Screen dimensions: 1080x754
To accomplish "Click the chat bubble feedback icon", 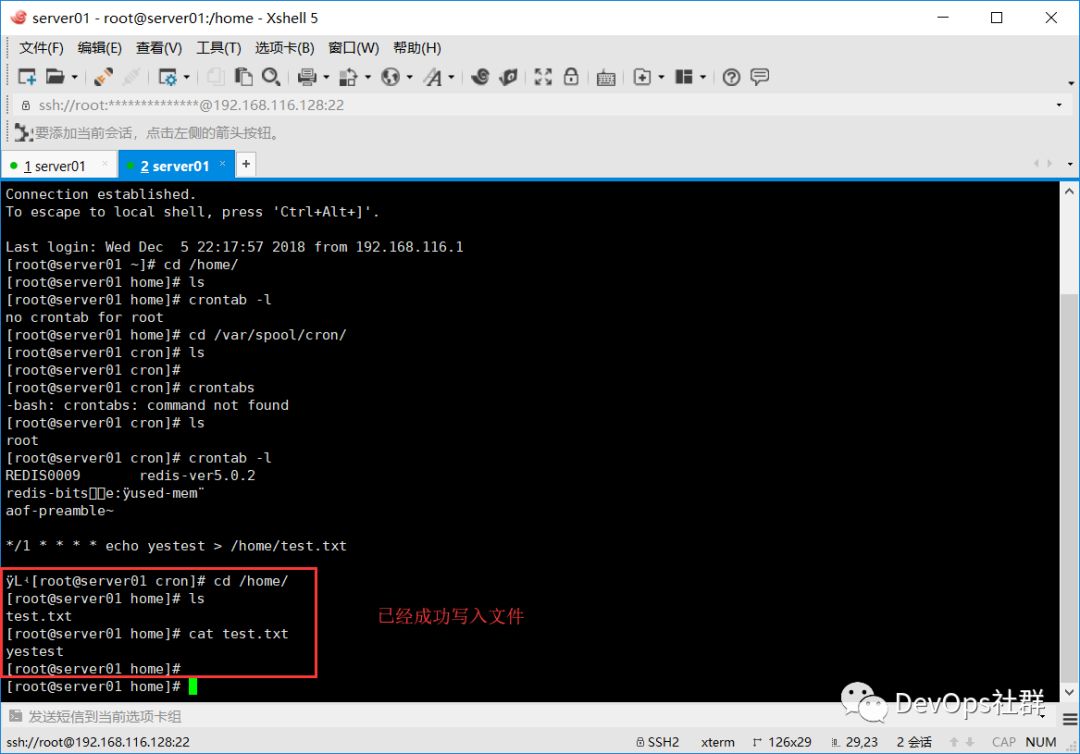I will click(x=760, y=77).
